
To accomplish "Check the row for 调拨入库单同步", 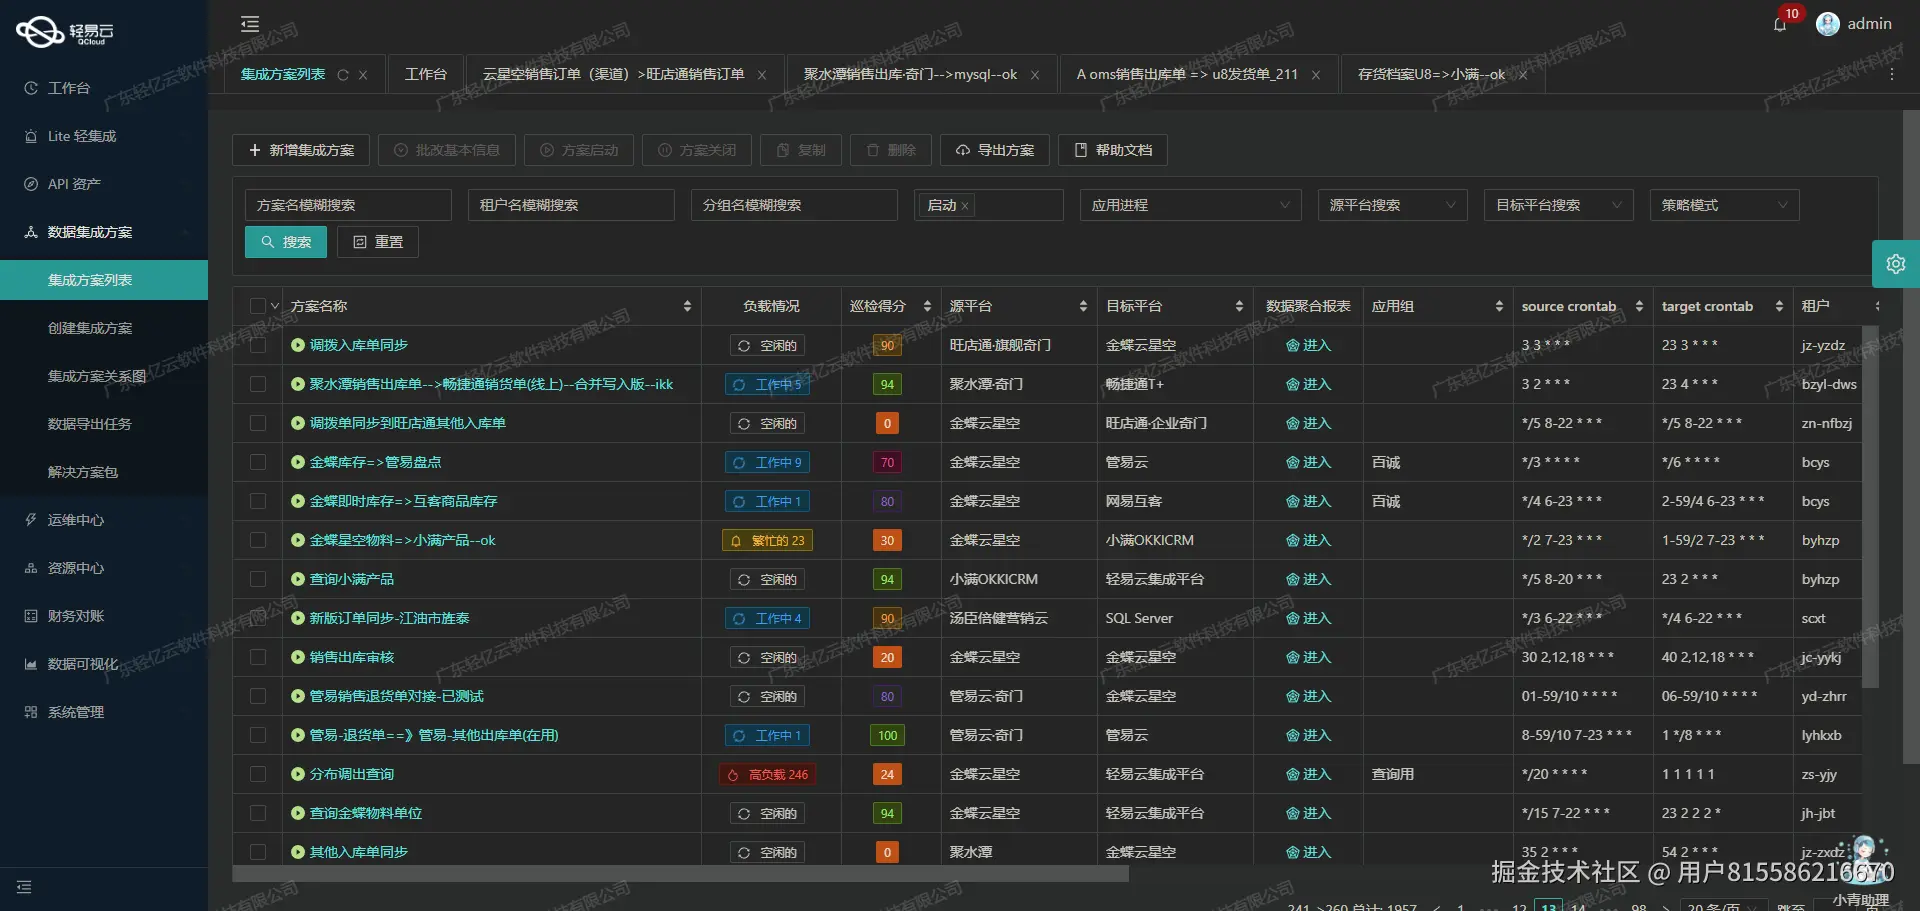I will coord(258,345).
